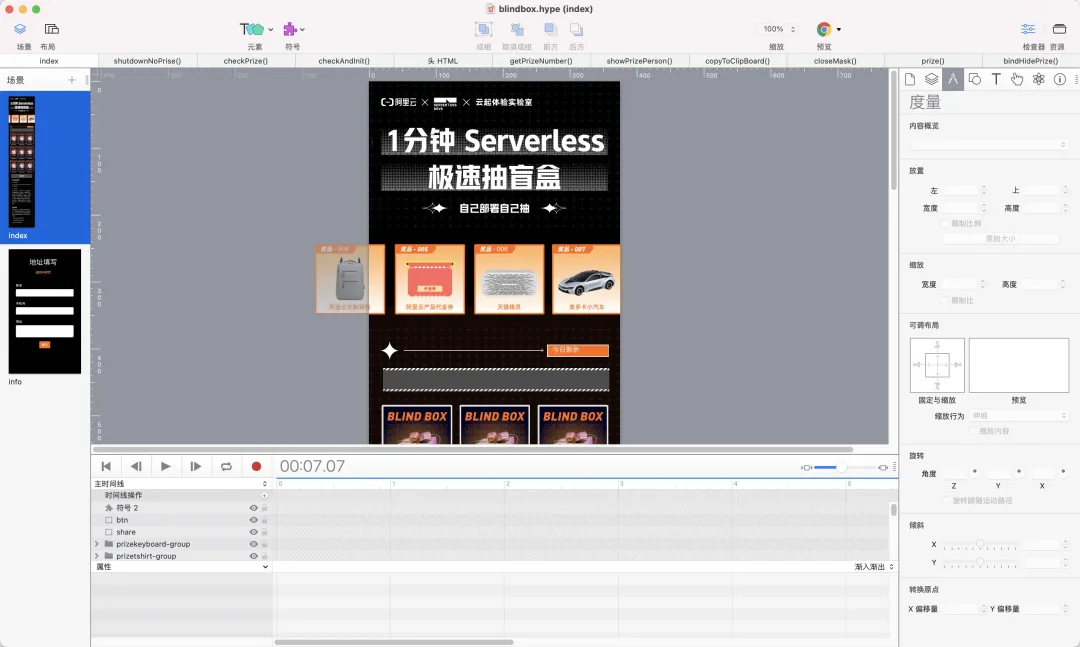Switch to the checkPrize() tab
Viewport: 1080px width, 647px height.
(246, 61)
